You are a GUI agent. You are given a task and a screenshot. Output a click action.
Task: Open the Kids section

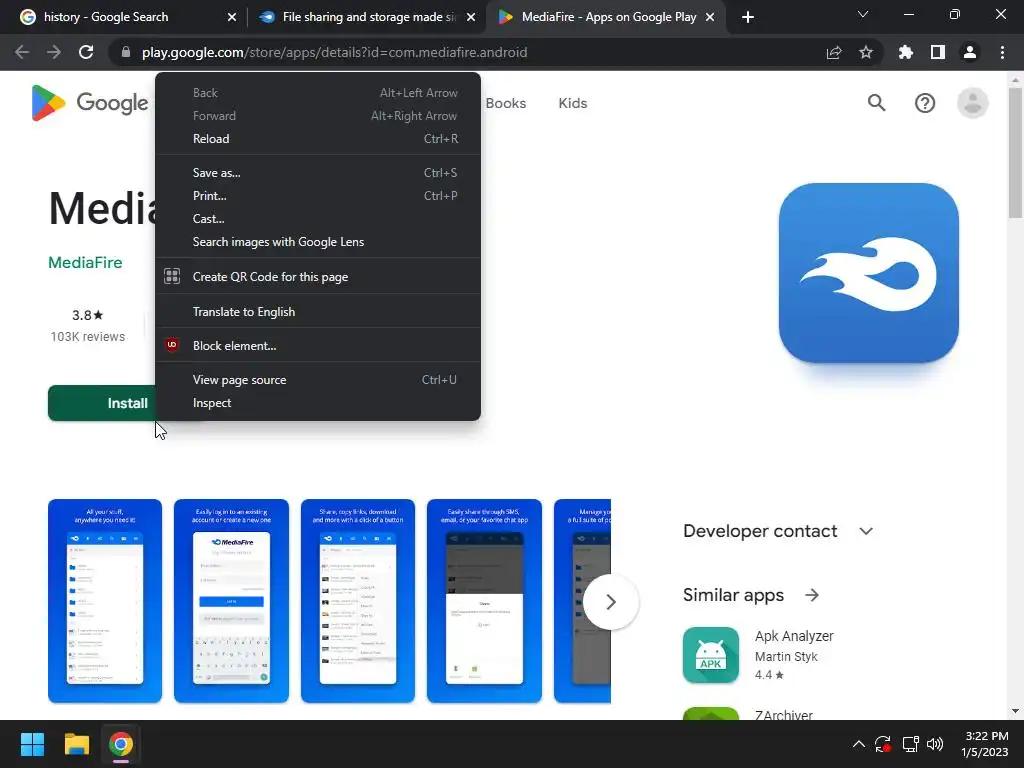click(573, 103)
